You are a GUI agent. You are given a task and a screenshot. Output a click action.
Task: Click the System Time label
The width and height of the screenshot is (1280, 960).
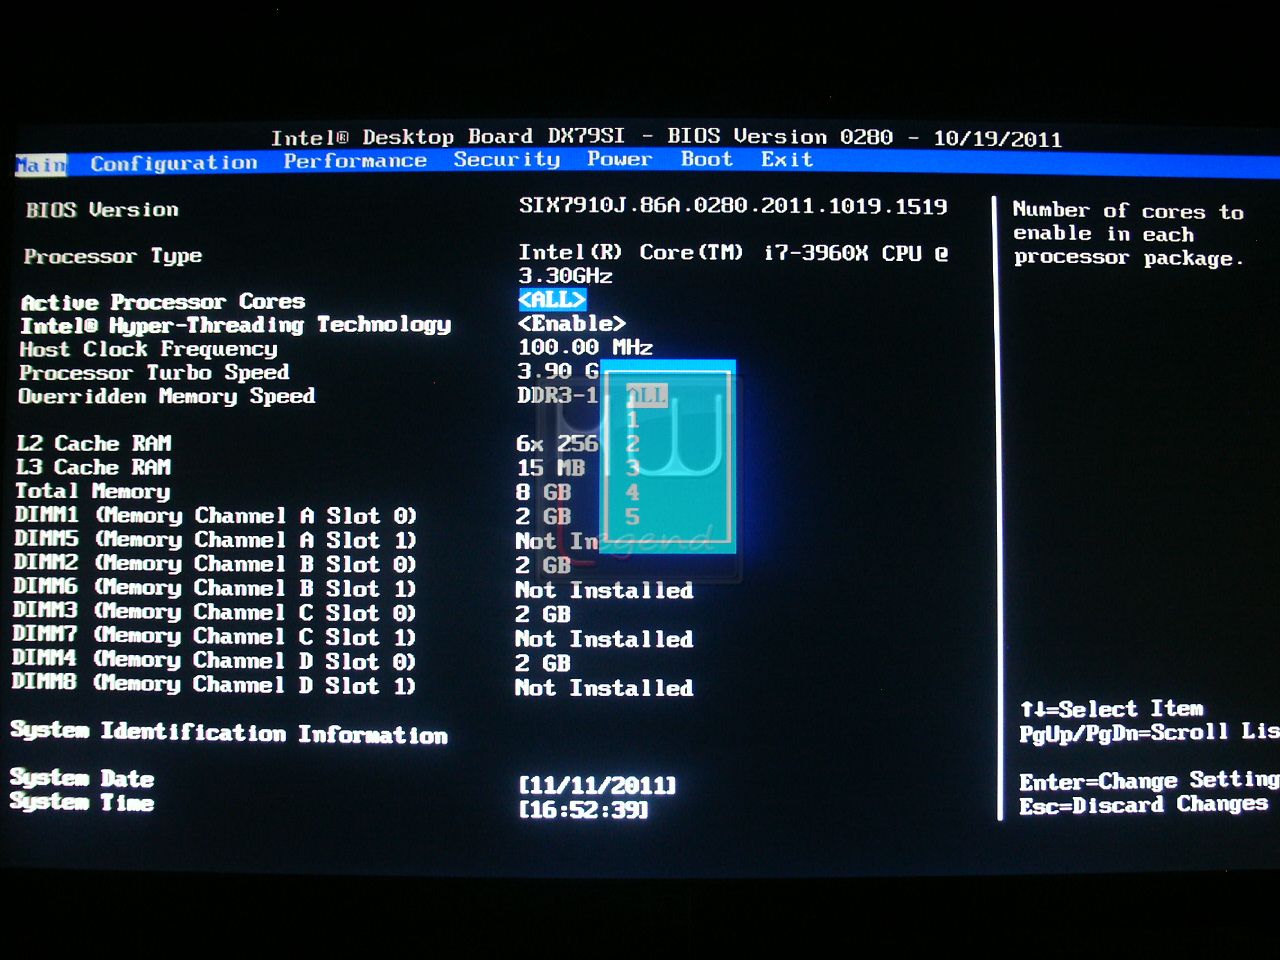82,802
